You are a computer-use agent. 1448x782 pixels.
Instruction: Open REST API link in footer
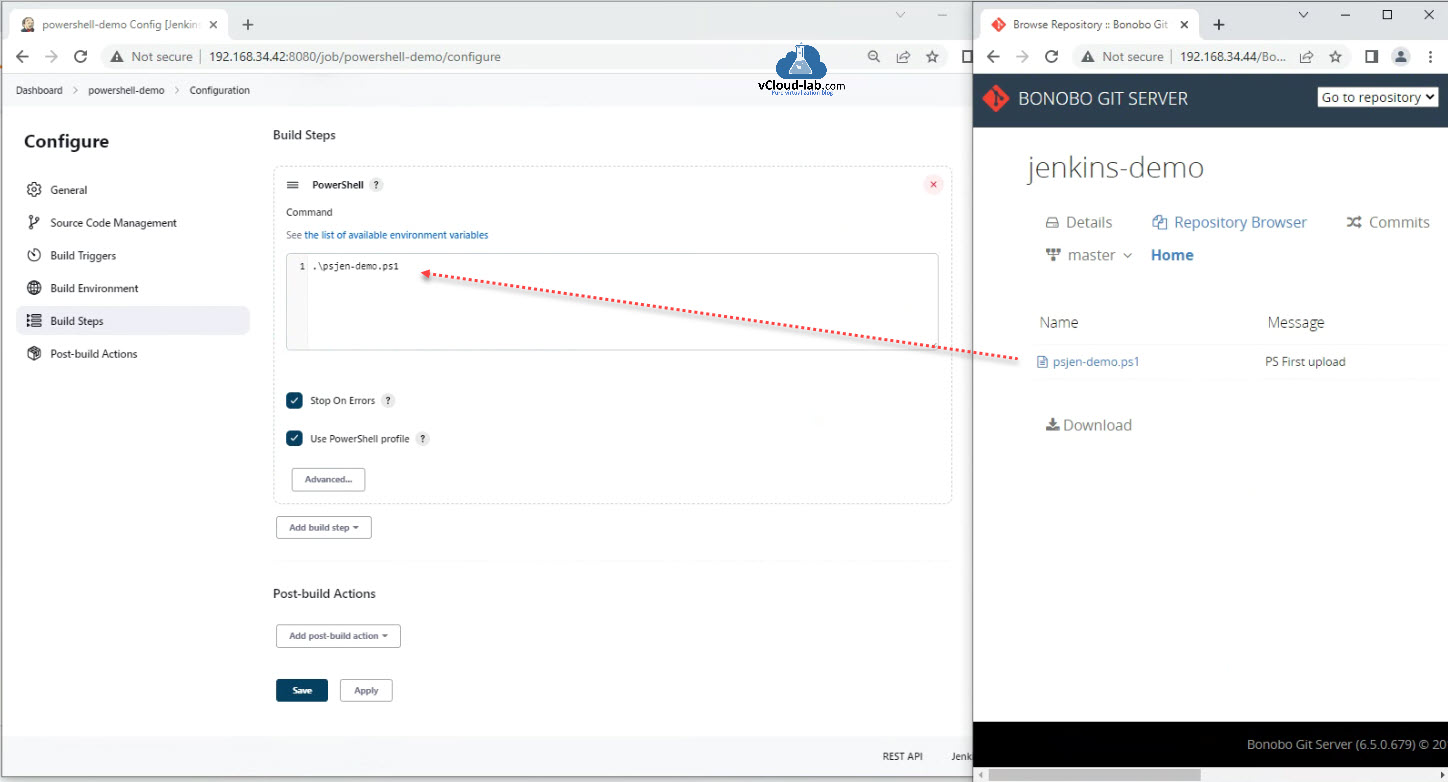[902, 756]
